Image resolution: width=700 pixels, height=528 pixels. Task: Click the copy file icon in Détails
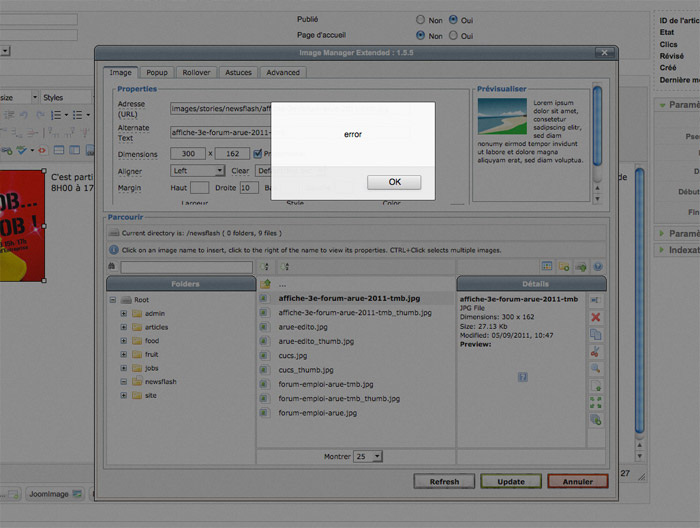click(x=596, y=334)
